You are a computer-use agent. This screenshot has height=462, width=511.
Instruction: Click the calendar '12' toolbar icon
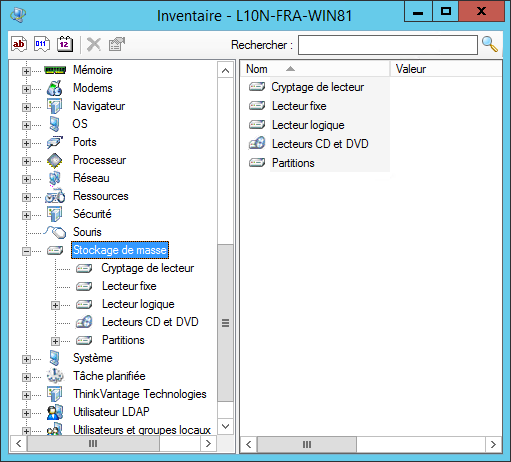[65, 44]
